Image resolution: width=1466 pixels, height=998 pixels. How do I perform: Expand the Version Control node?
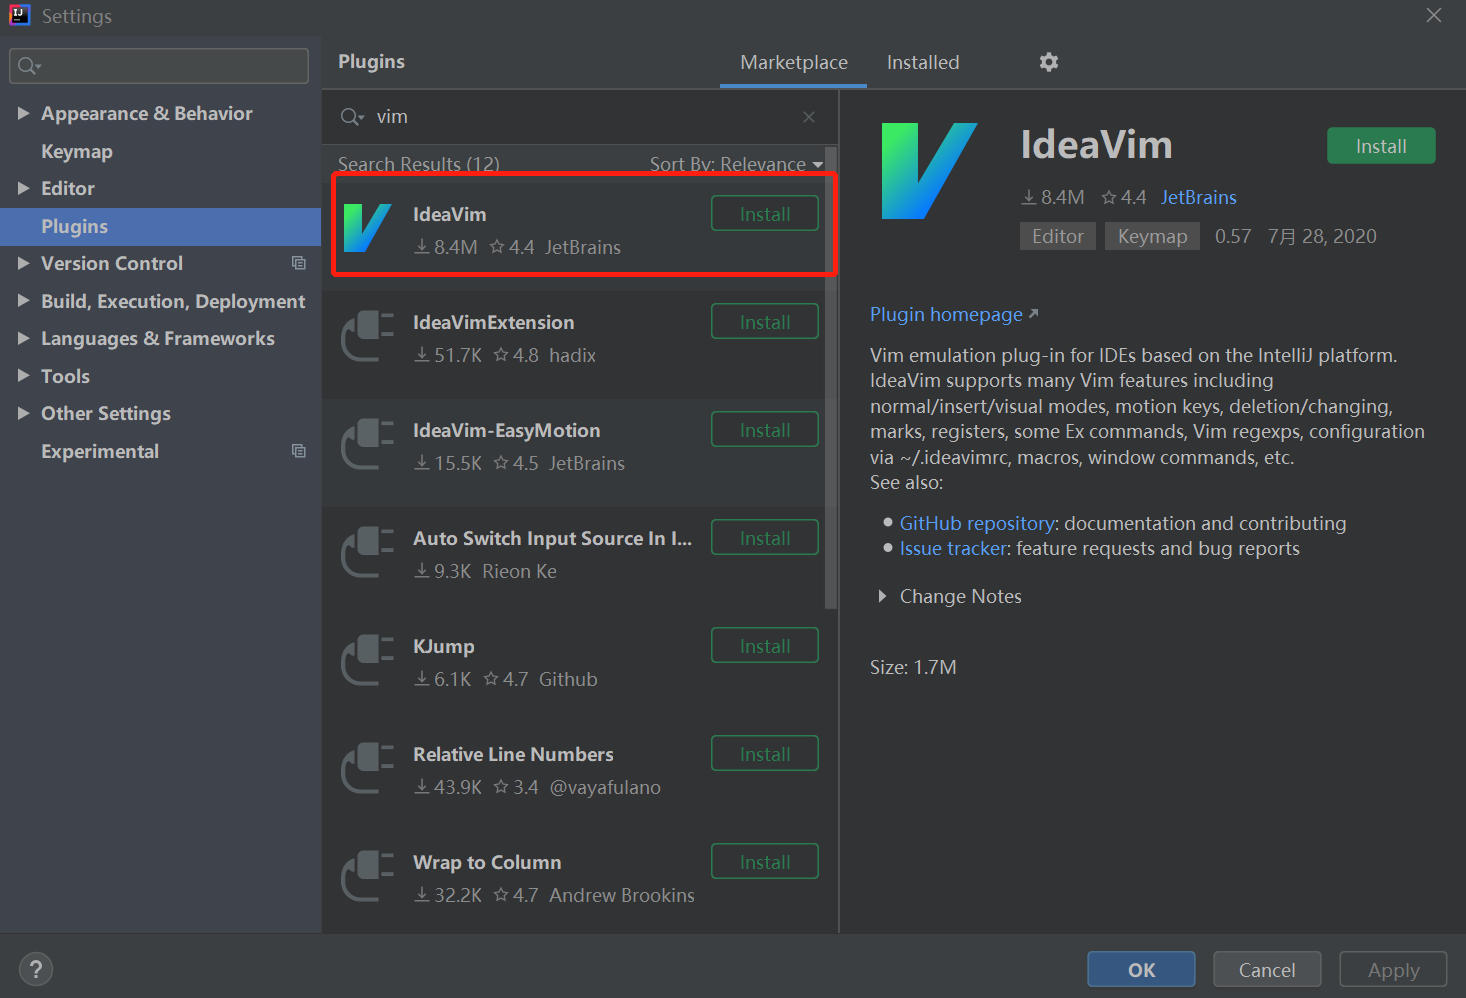pyautogui.click(x=23, y=263)
